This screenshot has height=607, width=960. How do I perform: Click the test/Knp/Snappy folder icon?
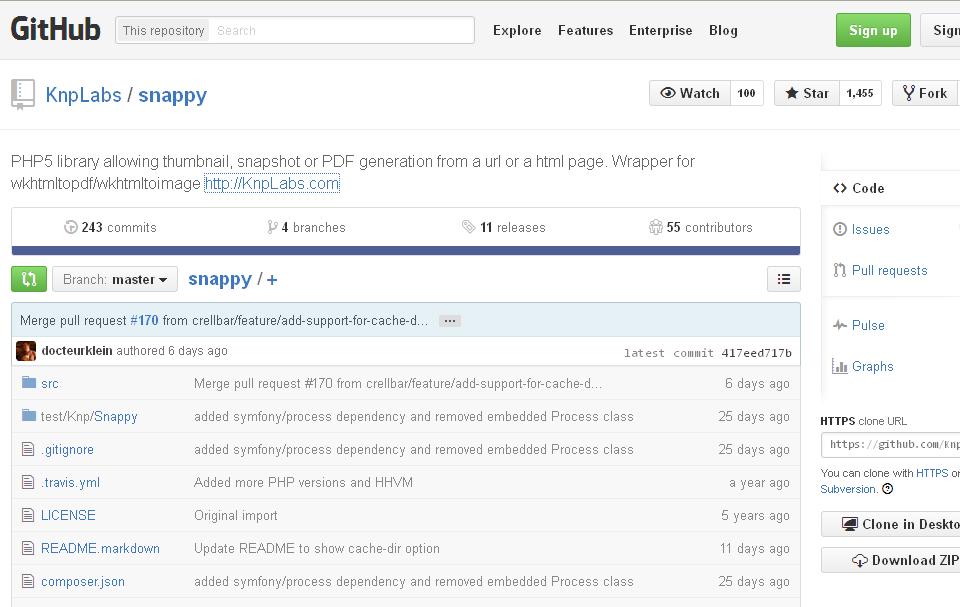coord(29,416)
